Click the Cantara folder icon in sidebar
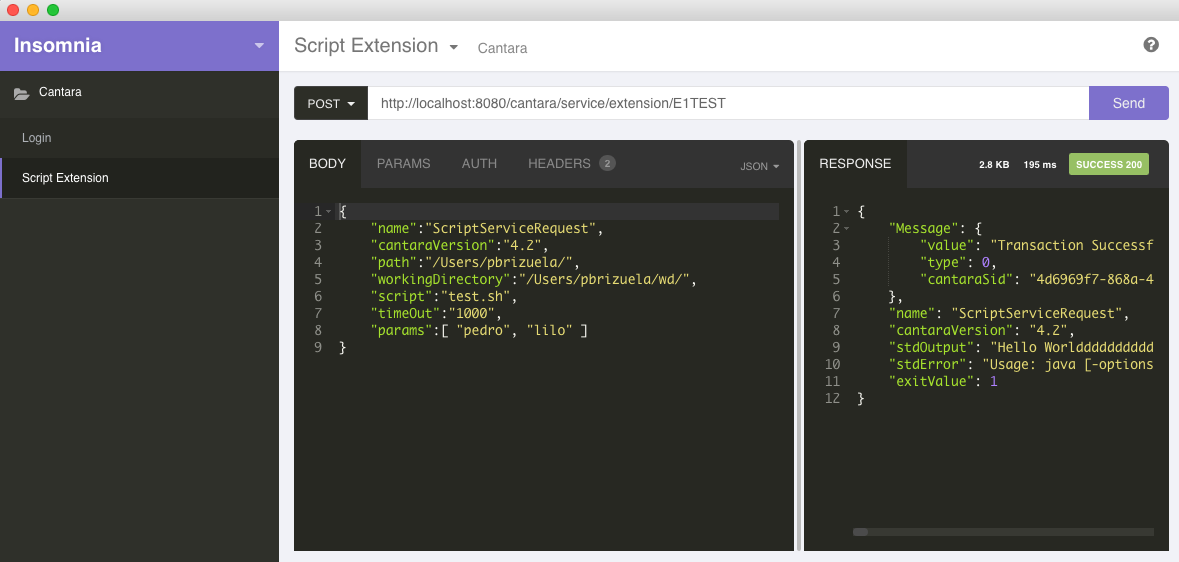 [21, 93]
